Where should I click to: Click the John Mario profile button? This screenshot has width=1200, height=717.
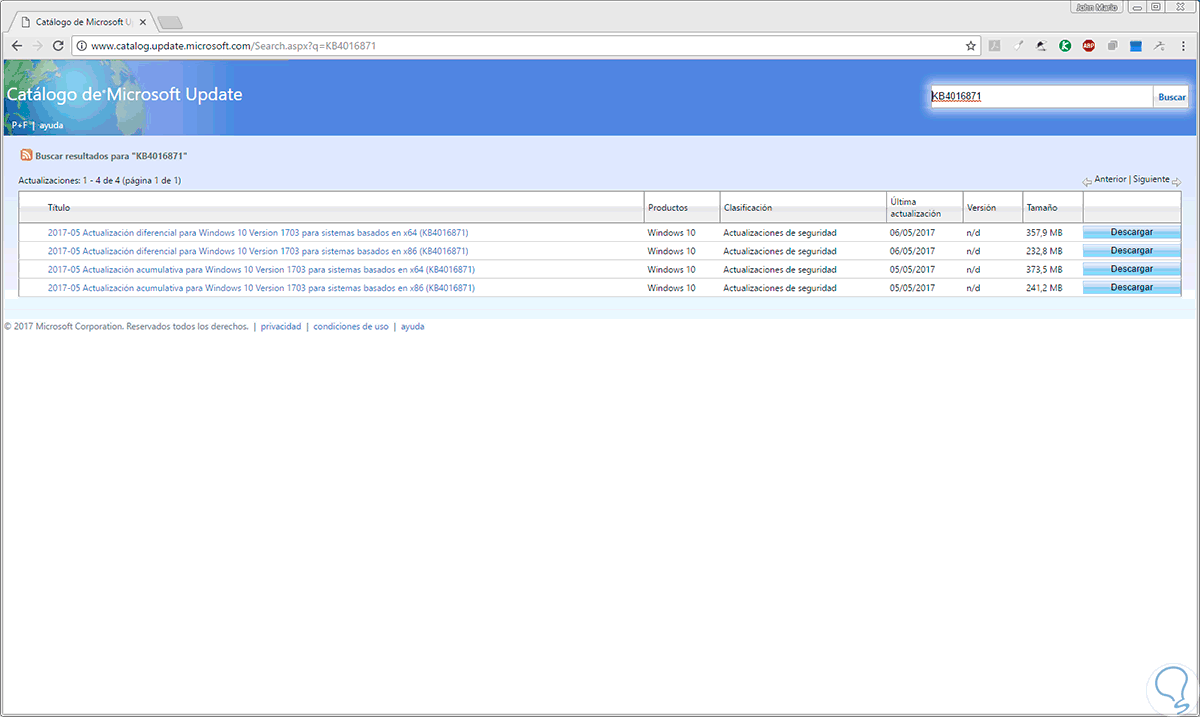coord(1098,7)
